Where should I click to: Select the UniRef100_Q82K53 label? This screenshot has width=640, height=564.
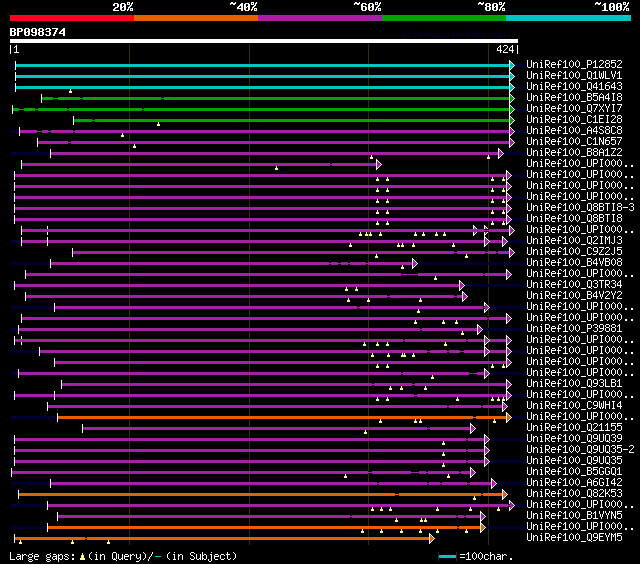pos(574,494)
